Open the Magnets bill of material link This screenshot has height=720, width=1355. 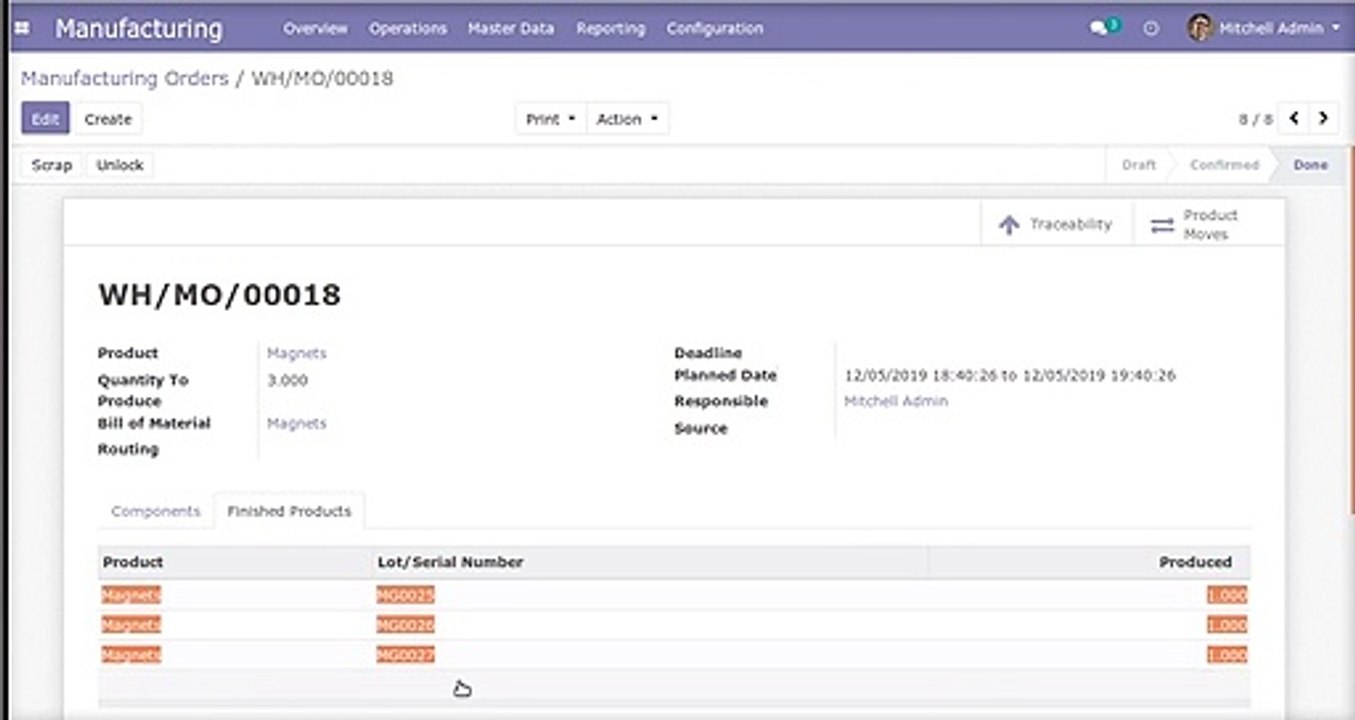pos(296,423)
